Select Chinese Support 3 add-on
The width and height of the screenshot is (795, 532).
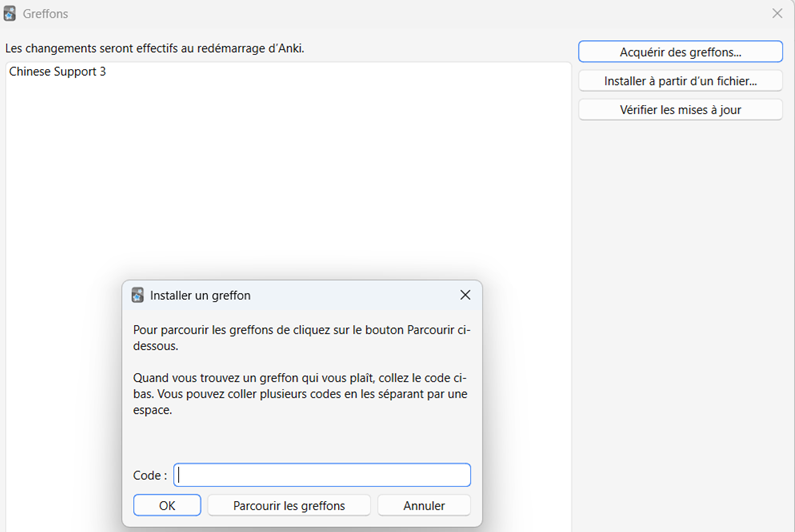pyautogui.click(x=58, y=72)
